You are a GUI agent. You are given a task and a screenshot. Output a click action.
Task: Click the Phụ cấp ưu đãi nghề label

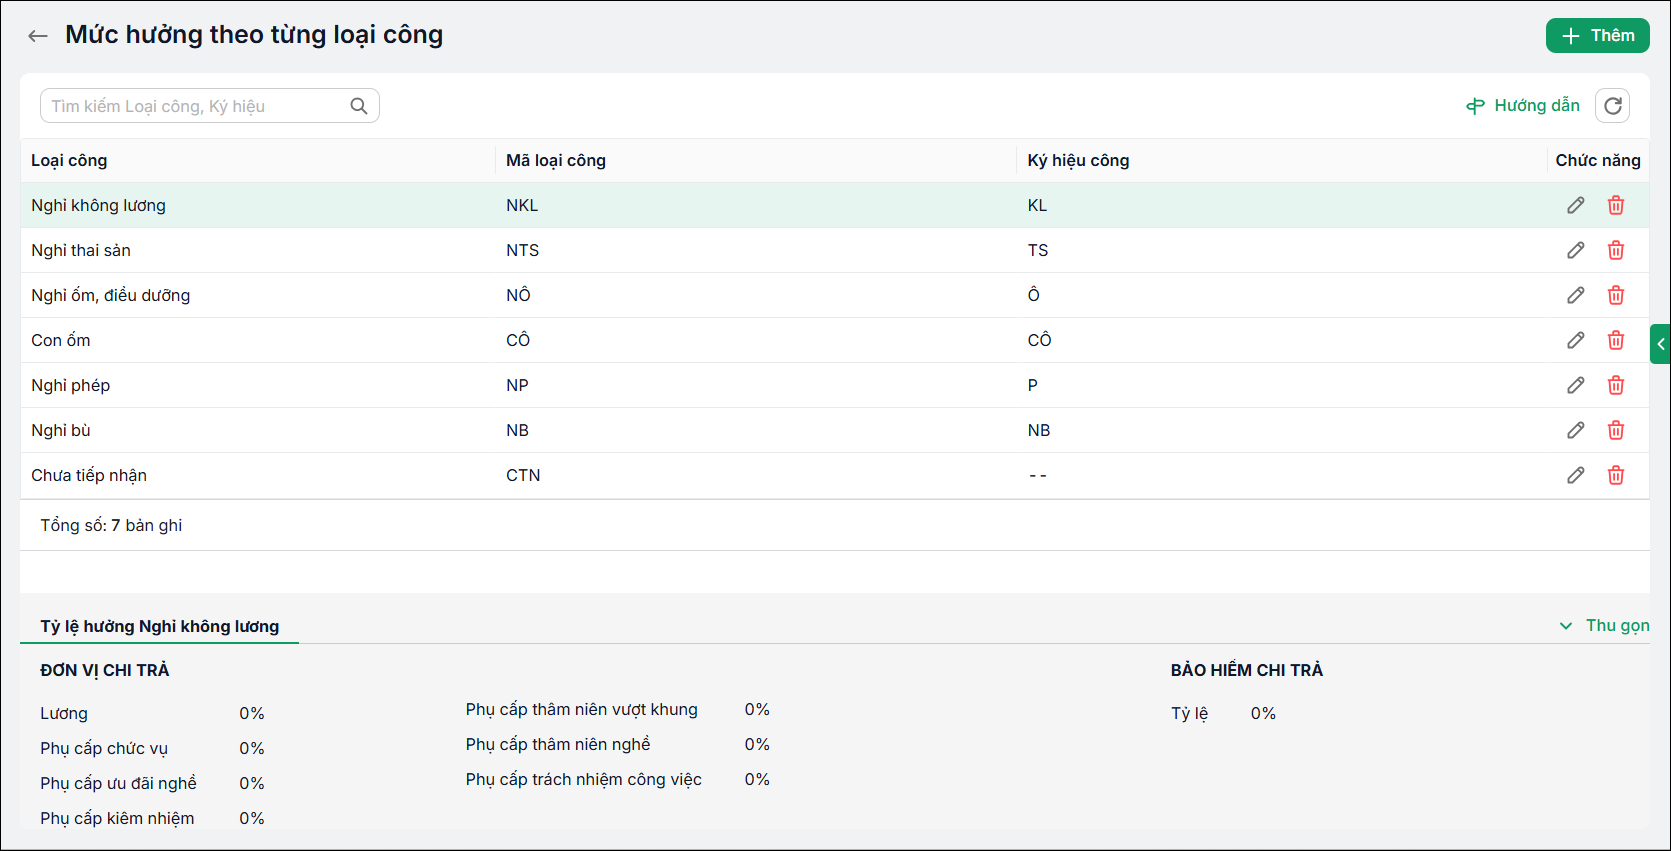(118, 783)
